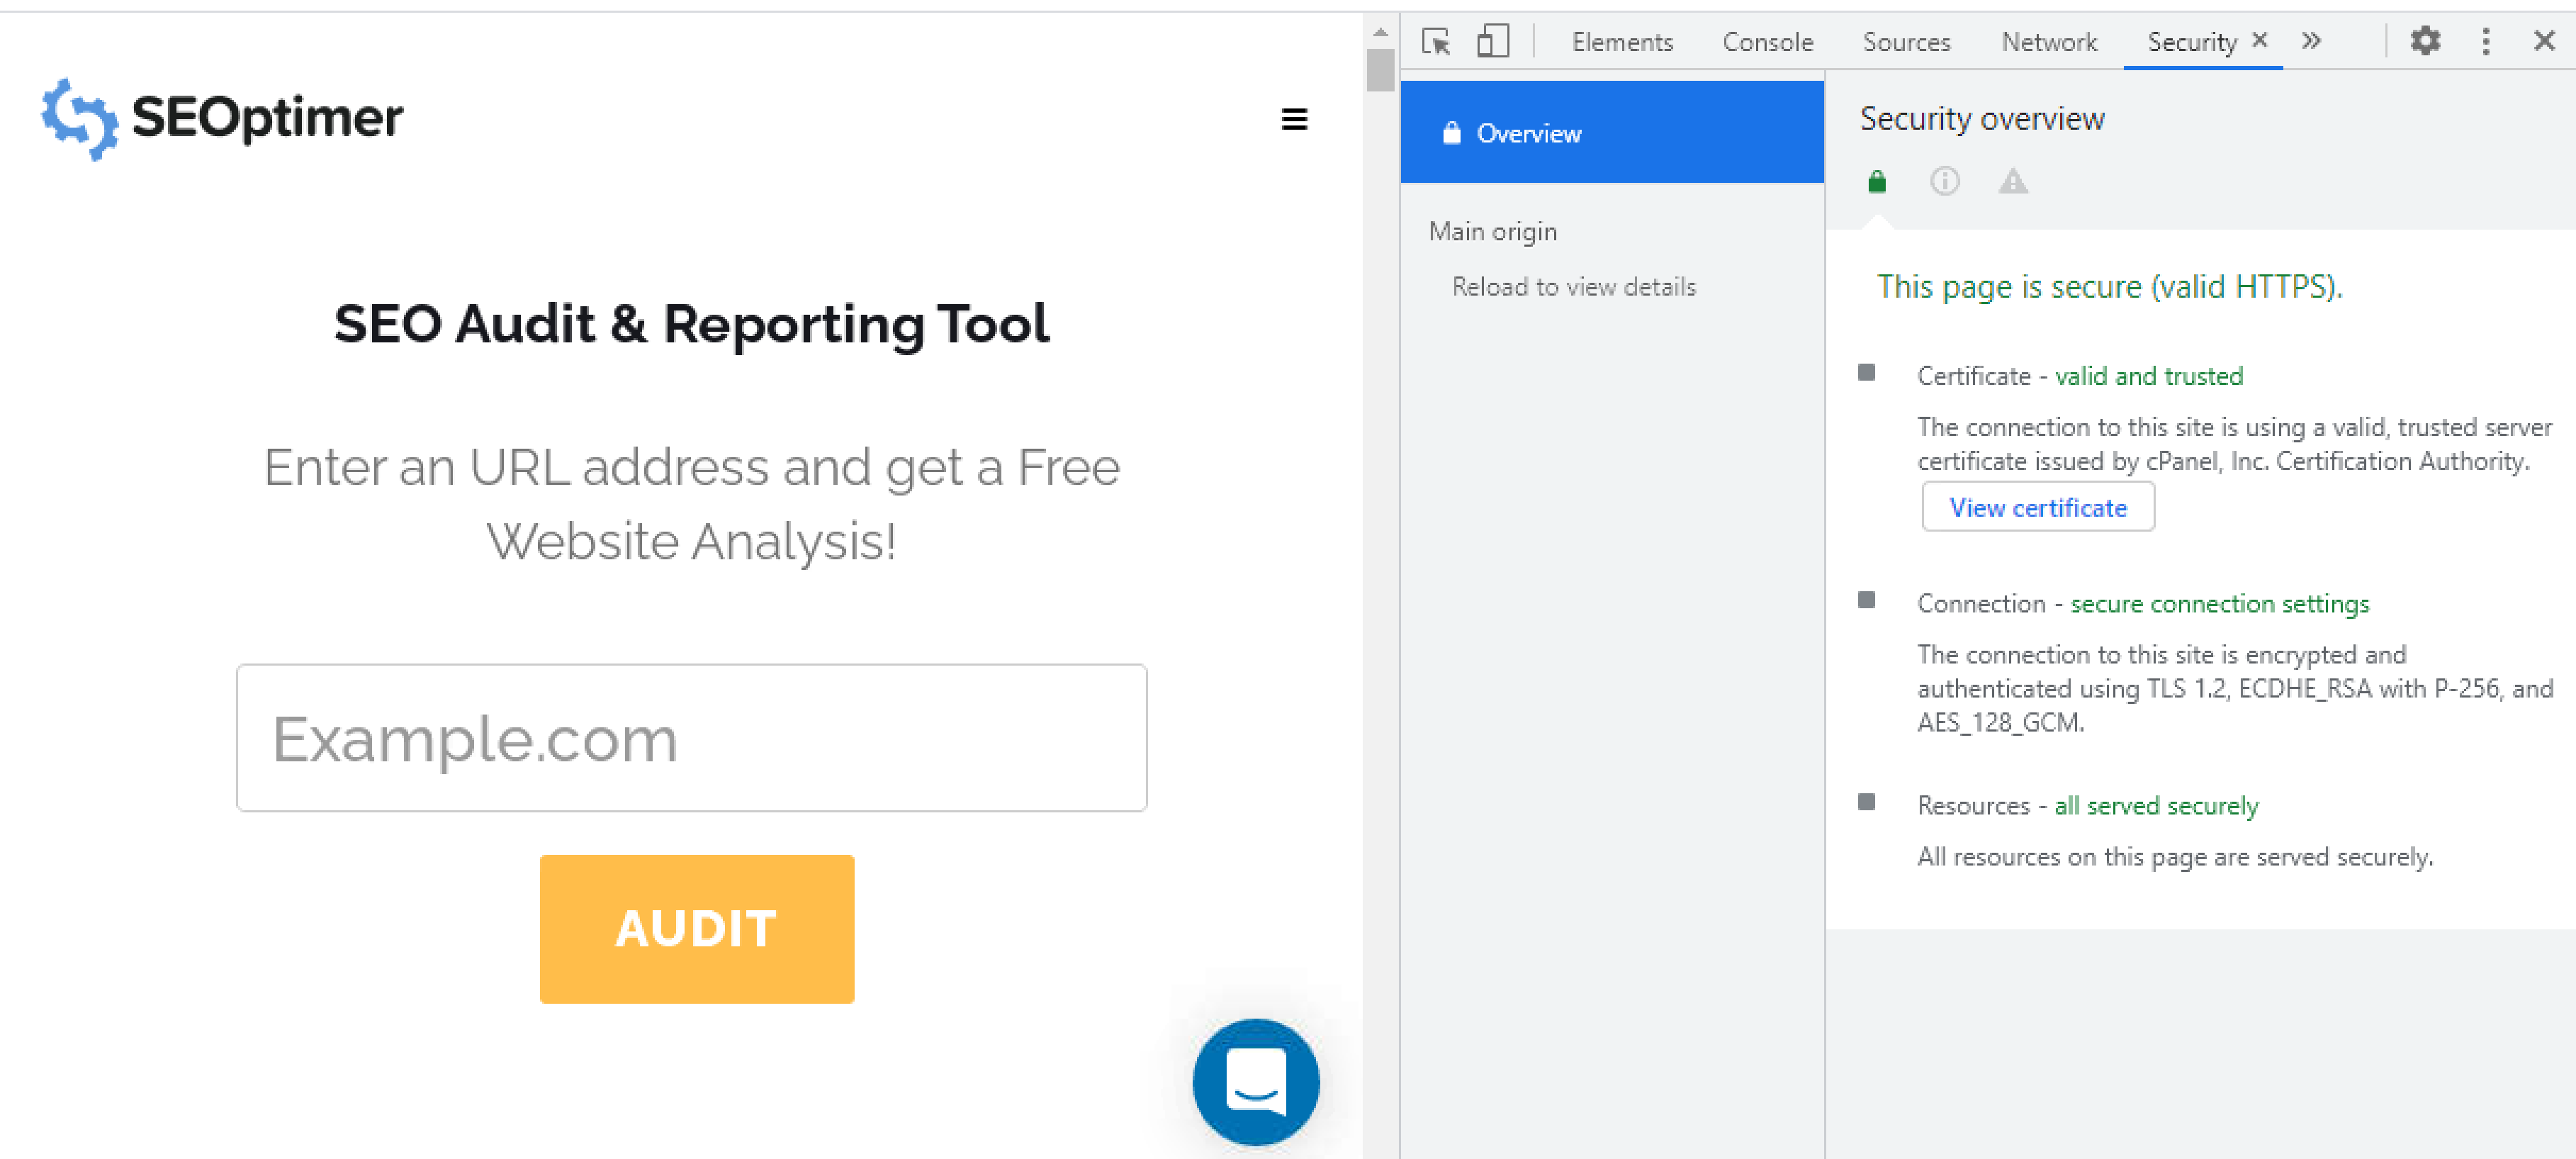Toggle the device toolbar icon
This screenshot has height=1159, width=2576.
(x=1492, y=42)
